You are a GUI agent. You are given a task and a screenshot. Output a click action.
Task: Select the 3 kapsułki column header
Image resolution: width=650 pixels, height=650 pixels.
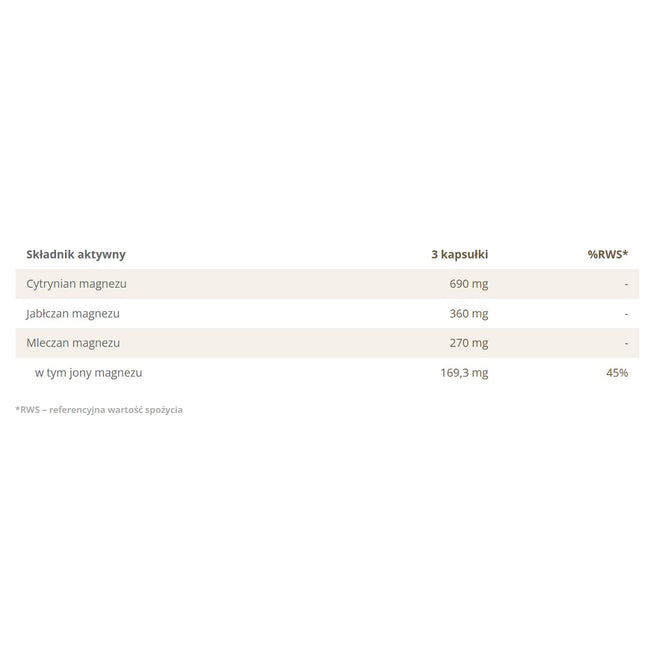click(x=459, y=255)
